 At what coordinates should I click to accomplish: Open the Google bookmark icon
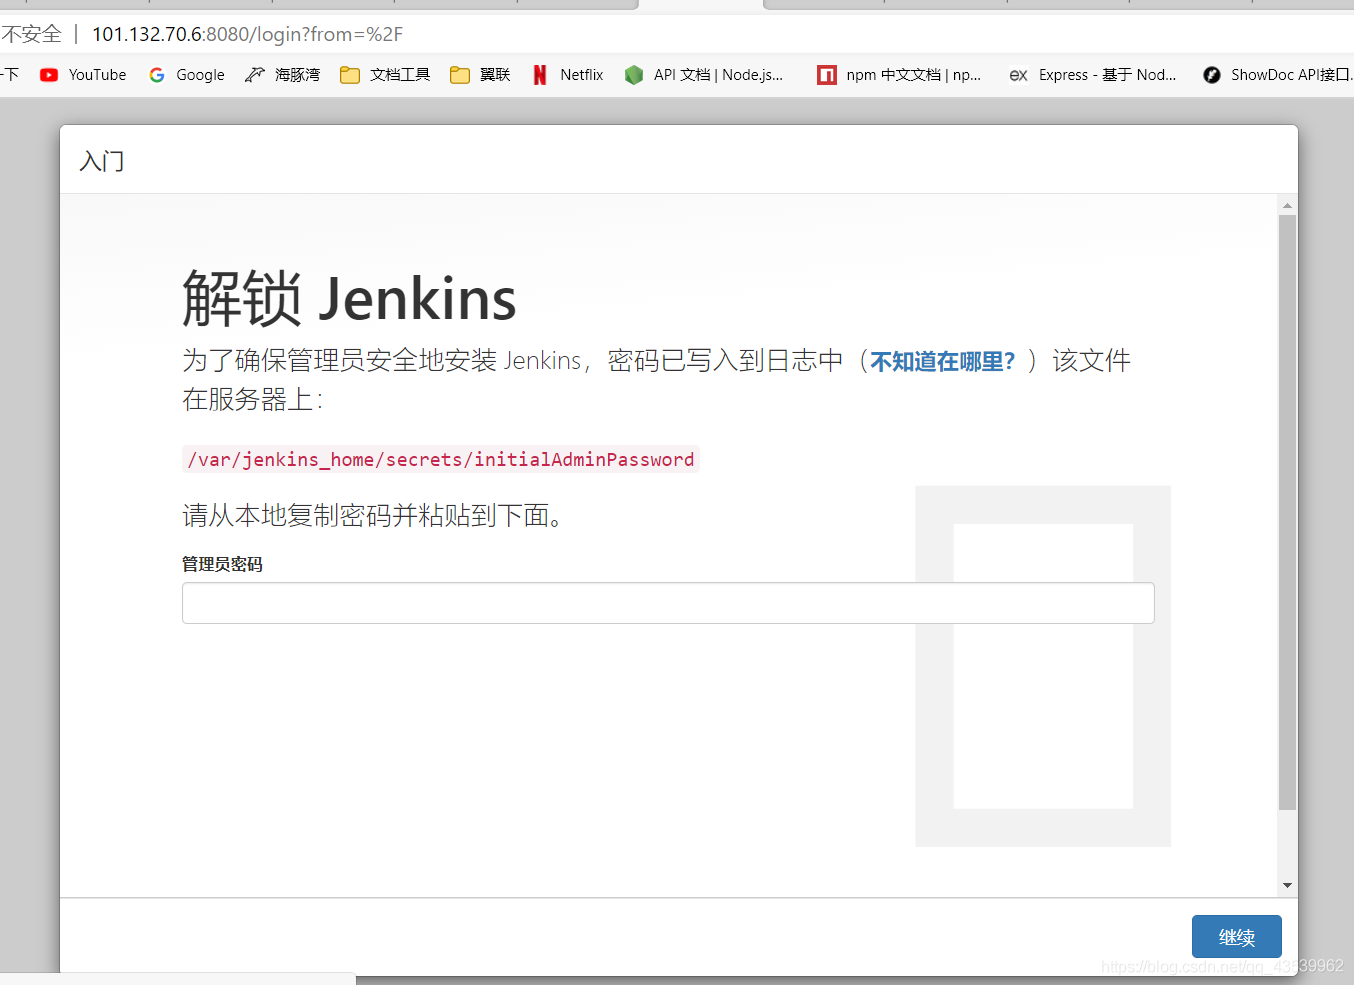[x=157, y=75]
